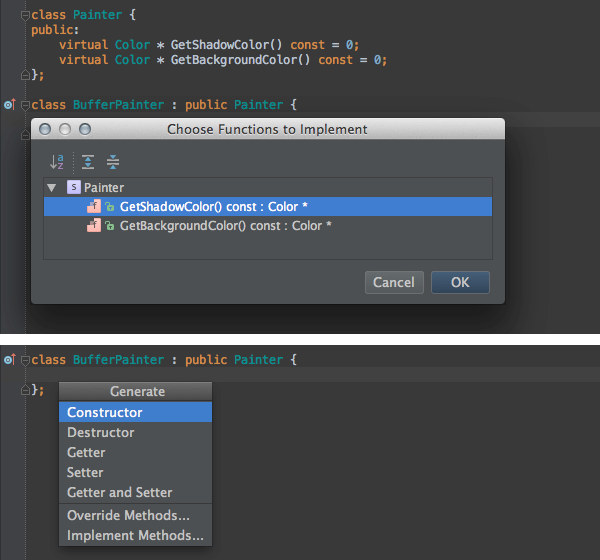
Task: Click the Collapse All icon in dialog toolbar
Action: click(x=113, y=162)
